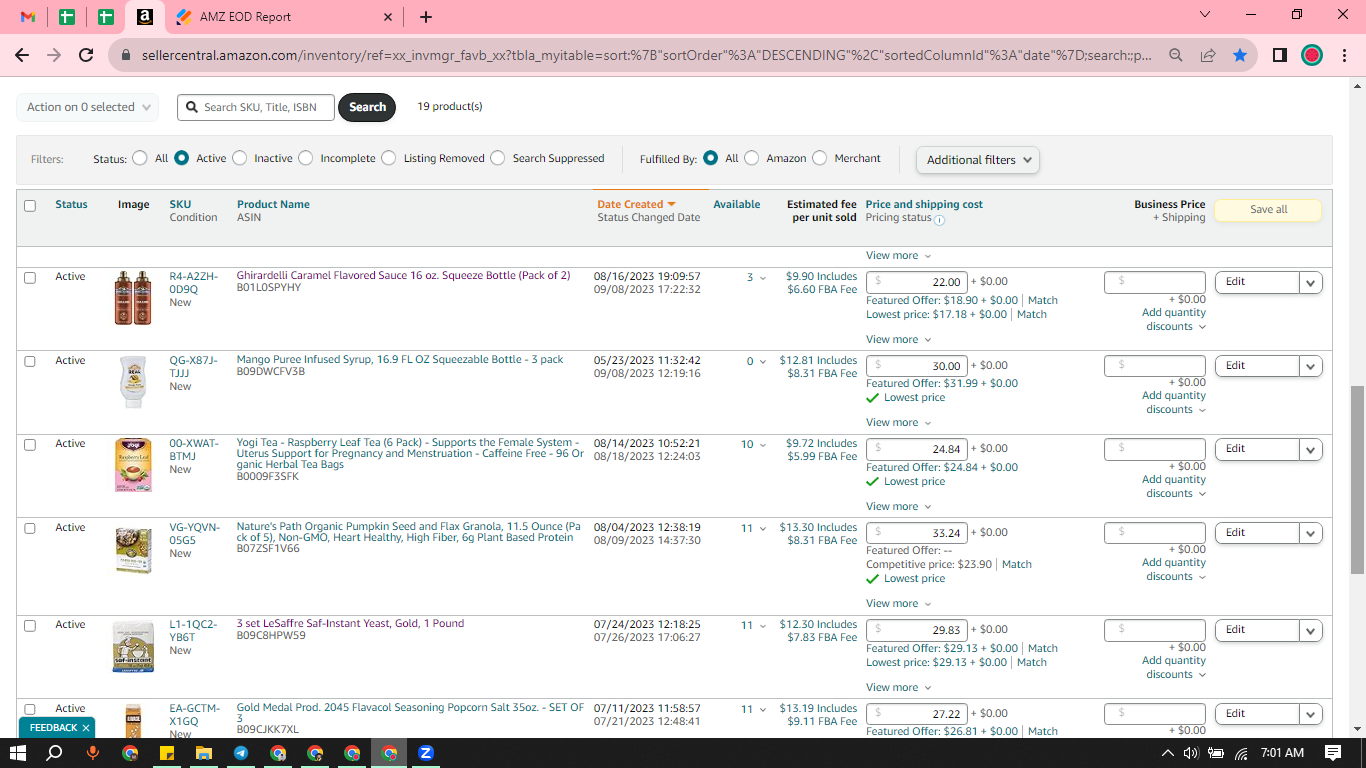The height and width of the screenshot is (768, 1366).
Task: Click the Search button
Action: pos(367,107)
